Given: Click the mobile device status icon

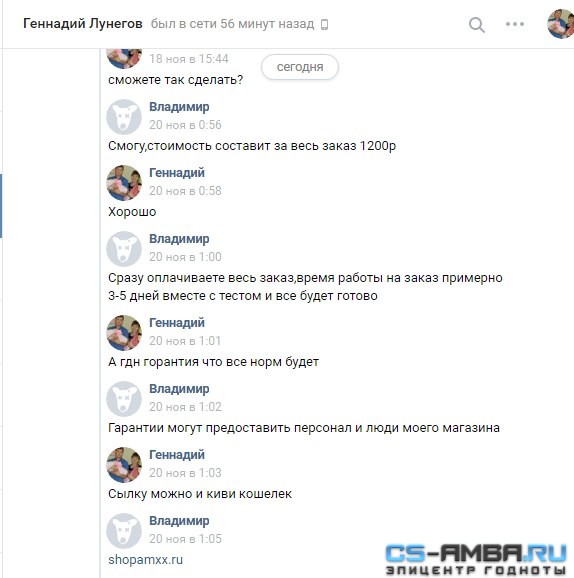Looking at the screenshot, I should click(x=324, y=25).
